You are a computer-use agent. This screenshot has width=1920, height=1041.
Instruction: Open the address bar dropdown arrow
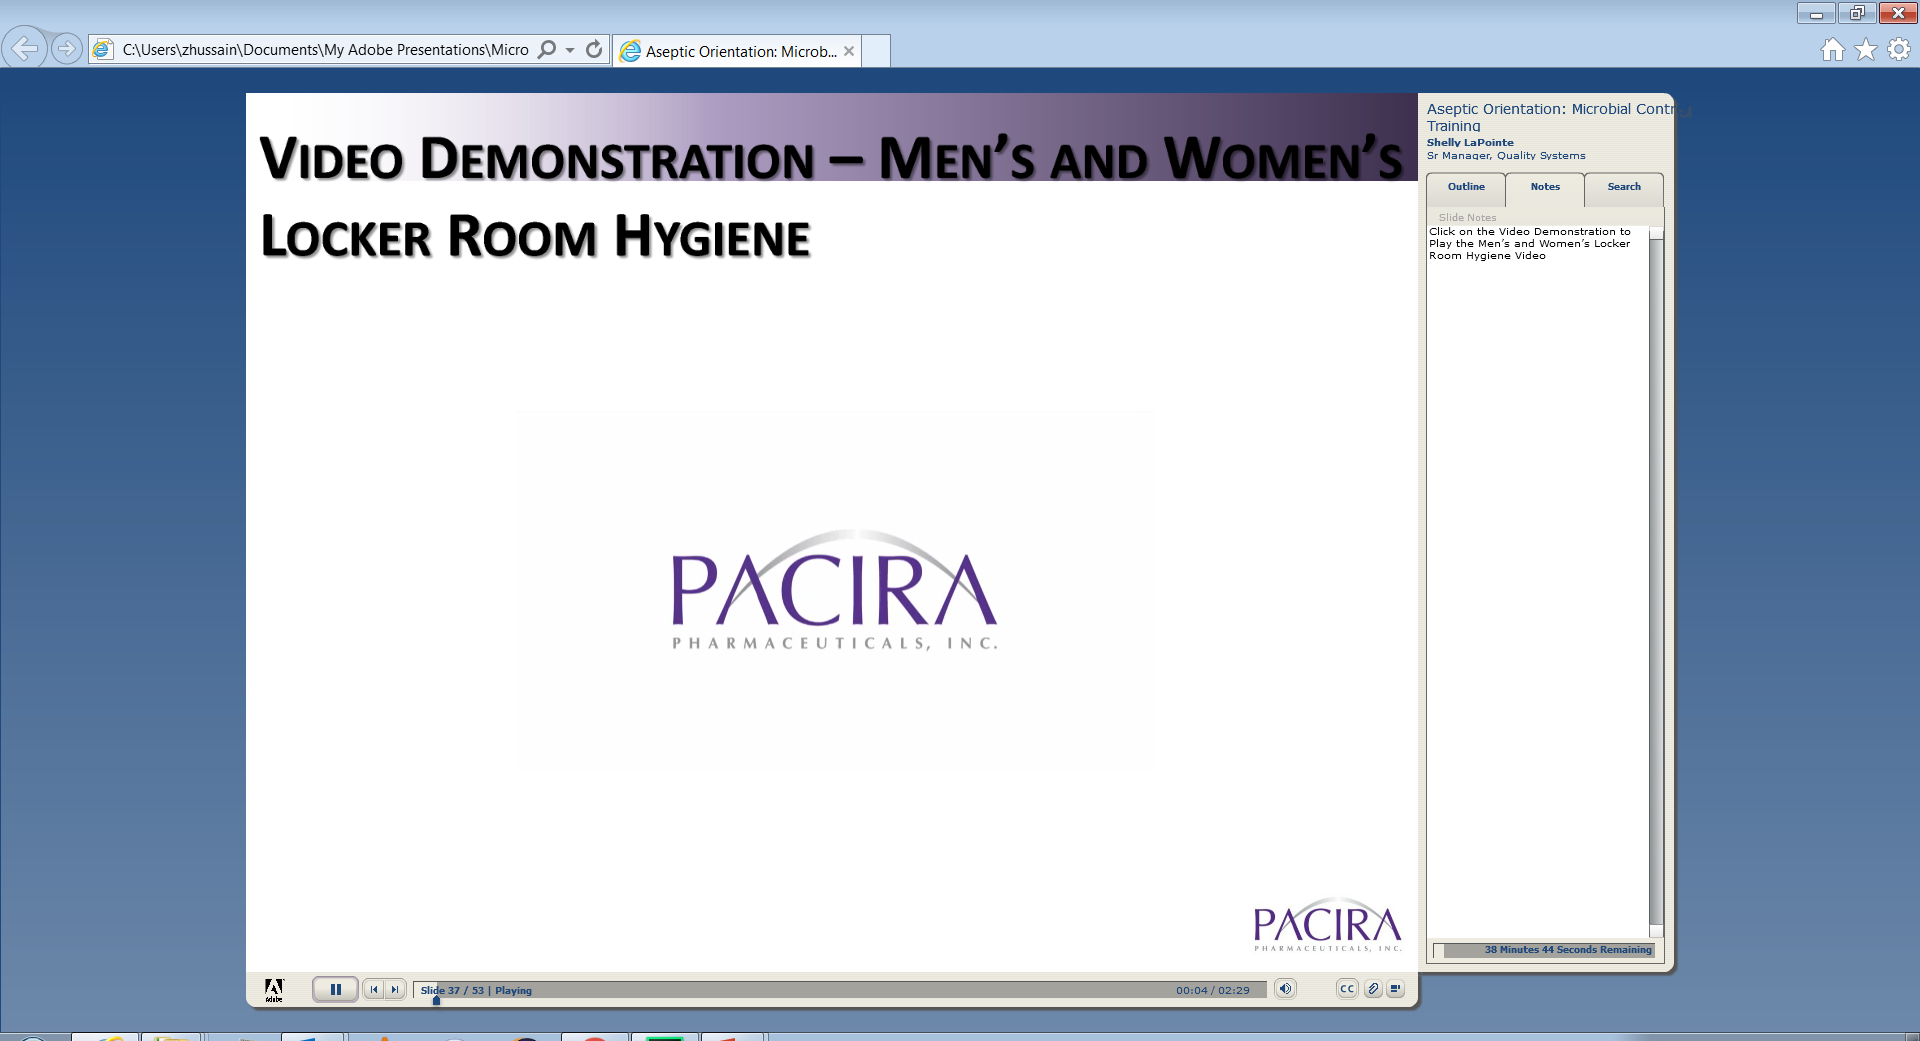pos(570,50)
